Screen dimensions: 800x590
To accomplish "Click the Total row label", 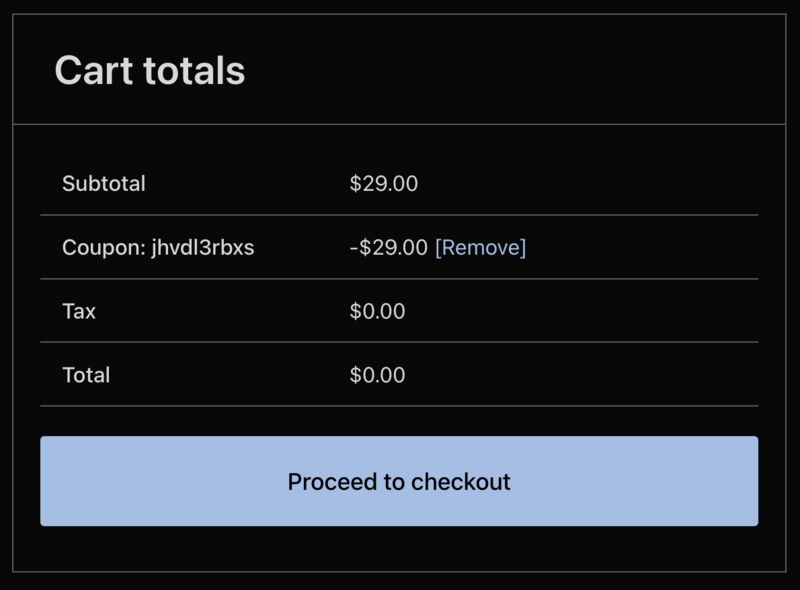I will (86, 375).
